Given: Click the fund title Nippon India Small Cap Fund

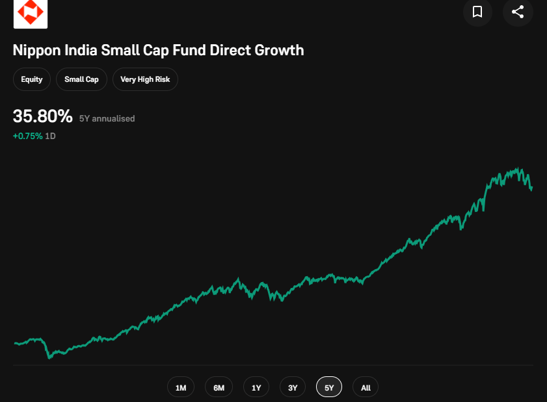Looking at the screenshot, I should pos(158,50).
